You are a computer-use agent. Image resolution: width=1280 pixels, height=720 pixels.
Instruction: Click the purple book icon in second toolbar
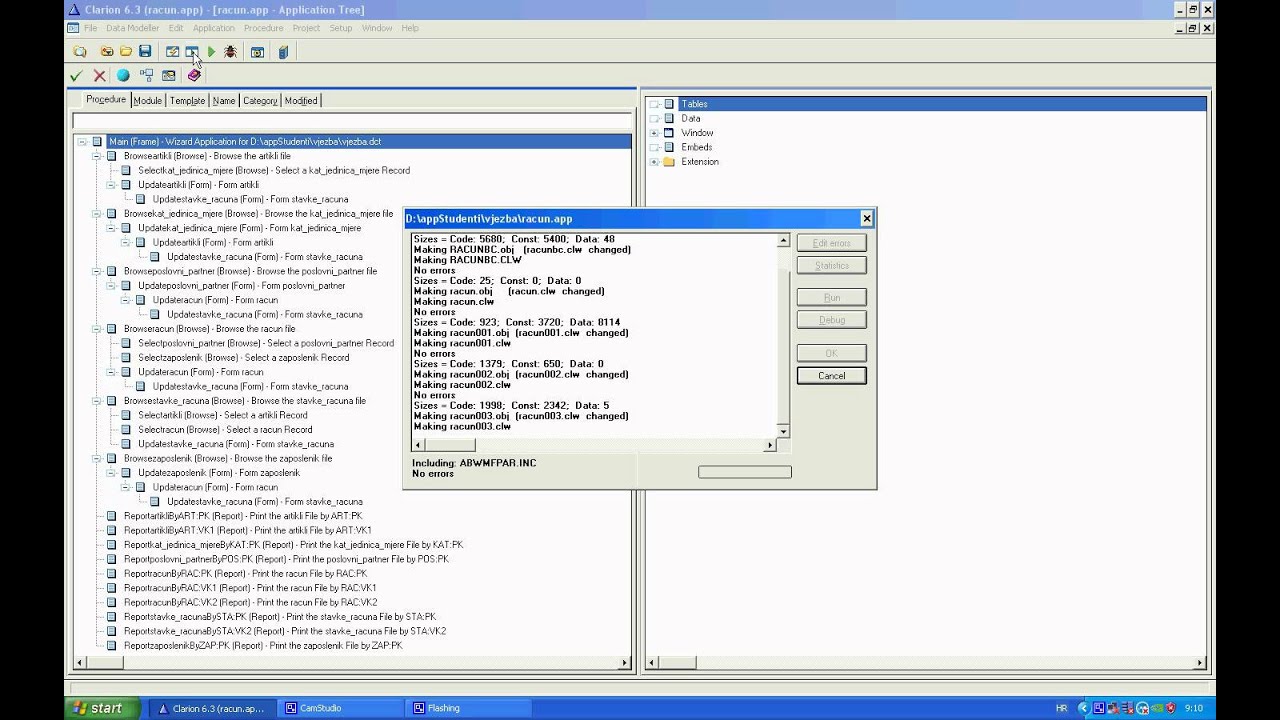point(194,75)
